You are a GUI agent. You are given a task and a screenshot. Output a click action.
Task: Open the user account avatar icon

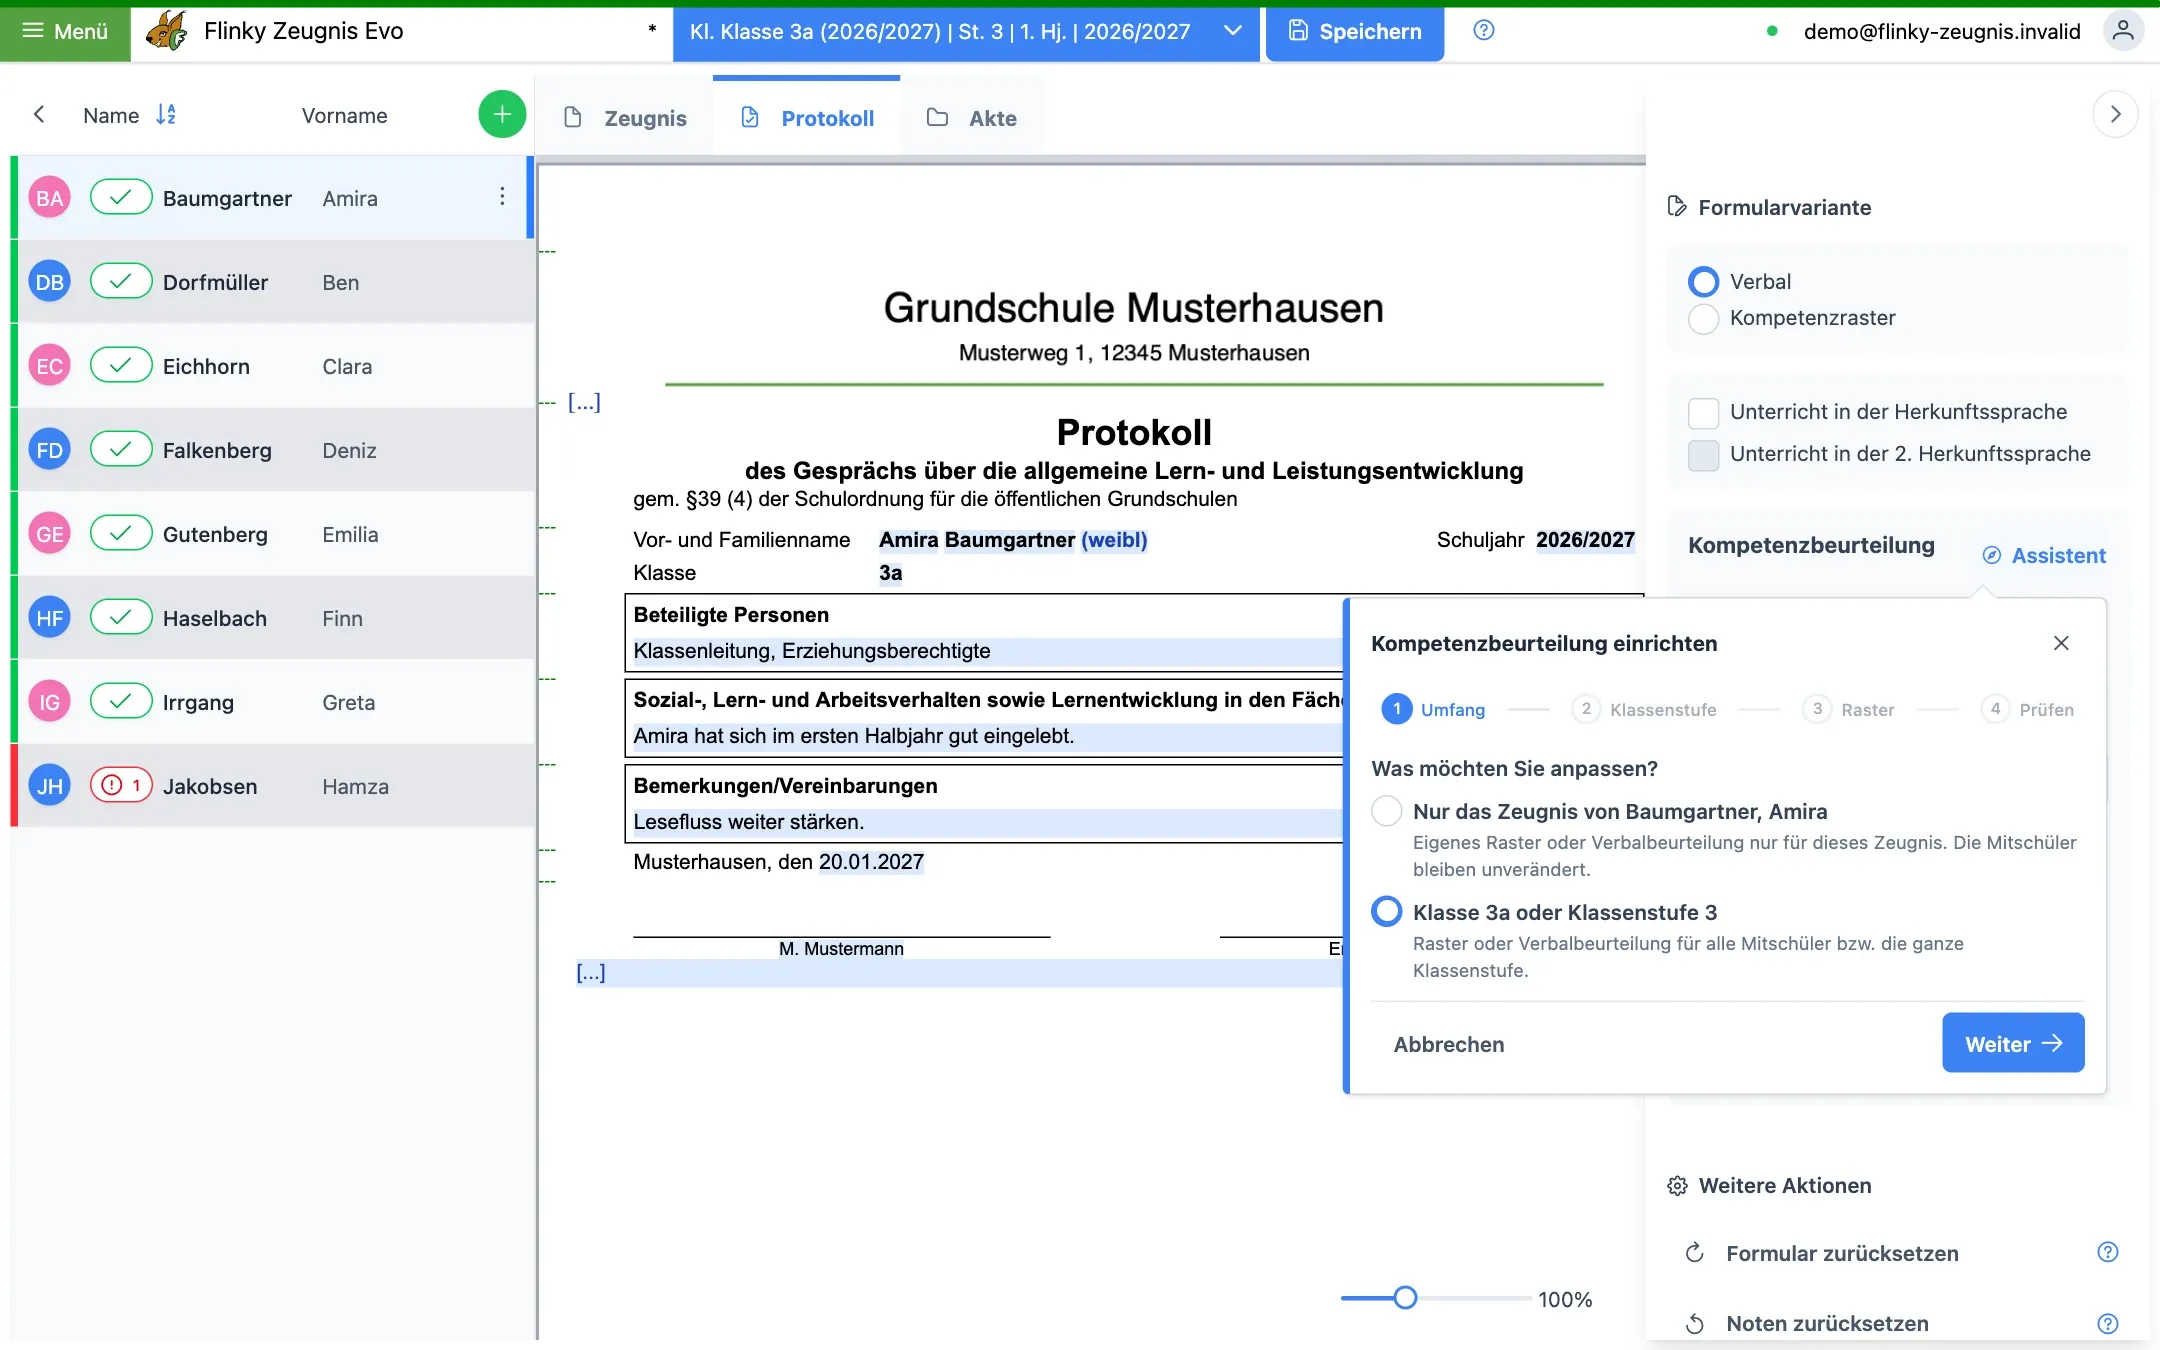pyautogui.click(x=2123, y=31)
